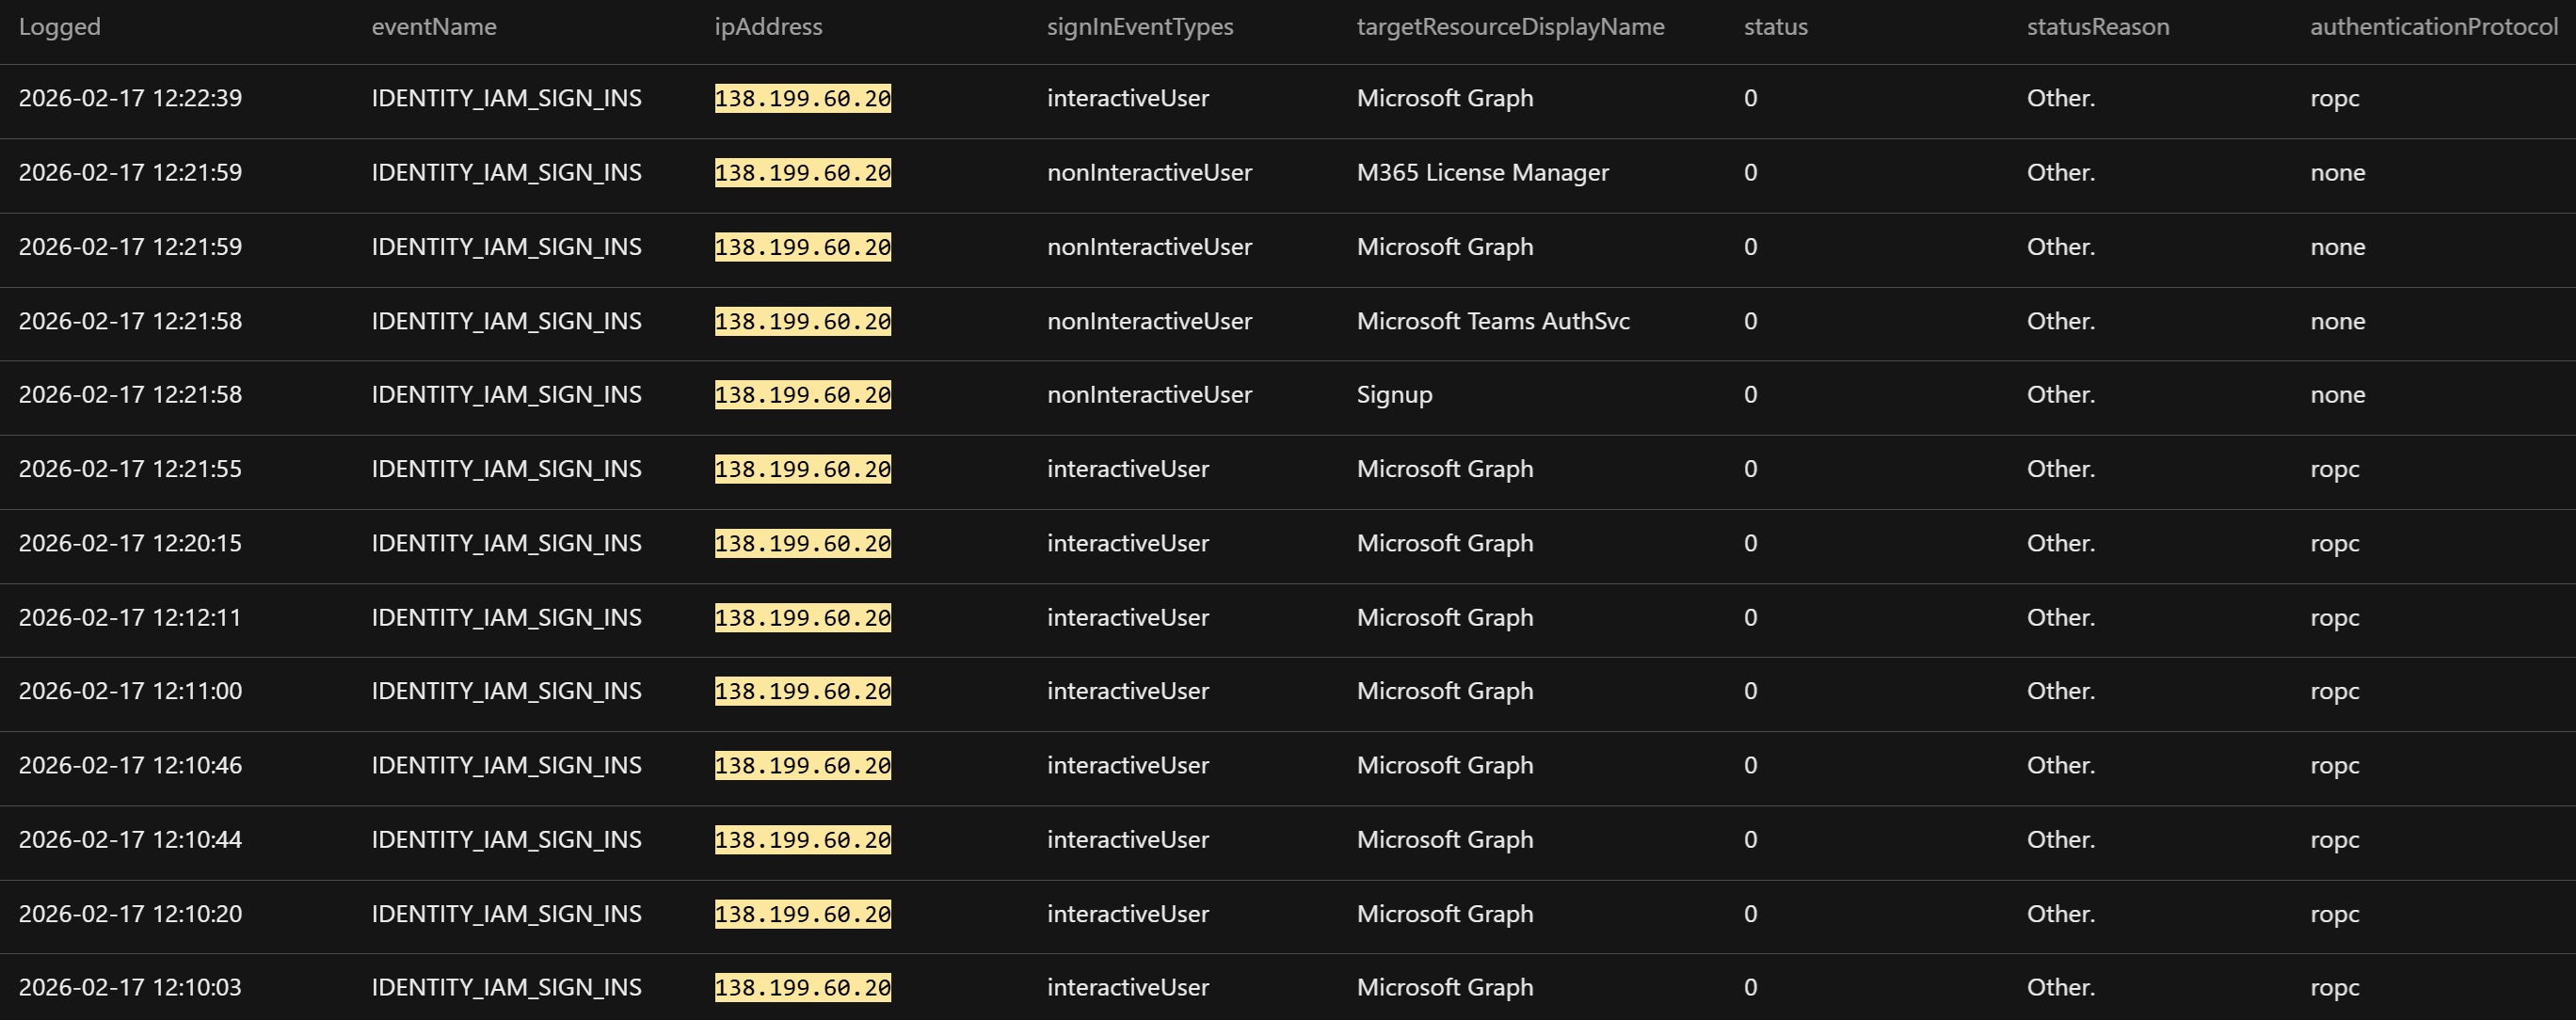Click the Microsoft Teams AuthSvc cell
The height and width of the screenshot is (1020, 2576).
coord(1492,321)
